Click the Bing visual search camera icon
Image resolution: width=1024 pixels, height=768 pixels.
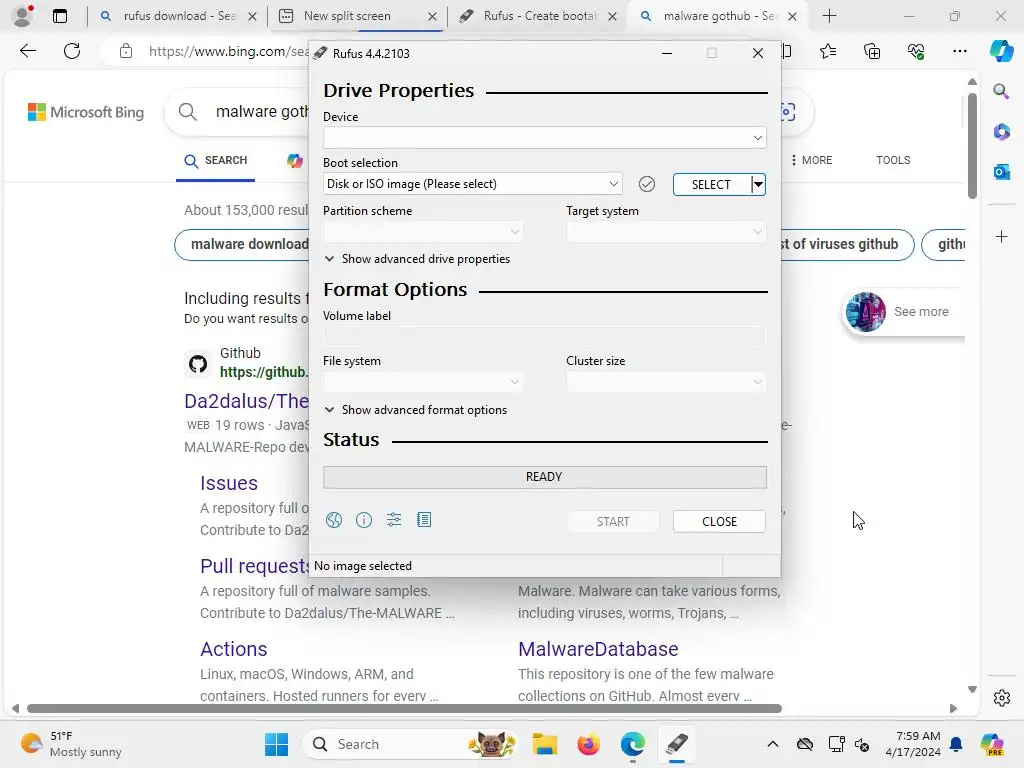[788, 112]
